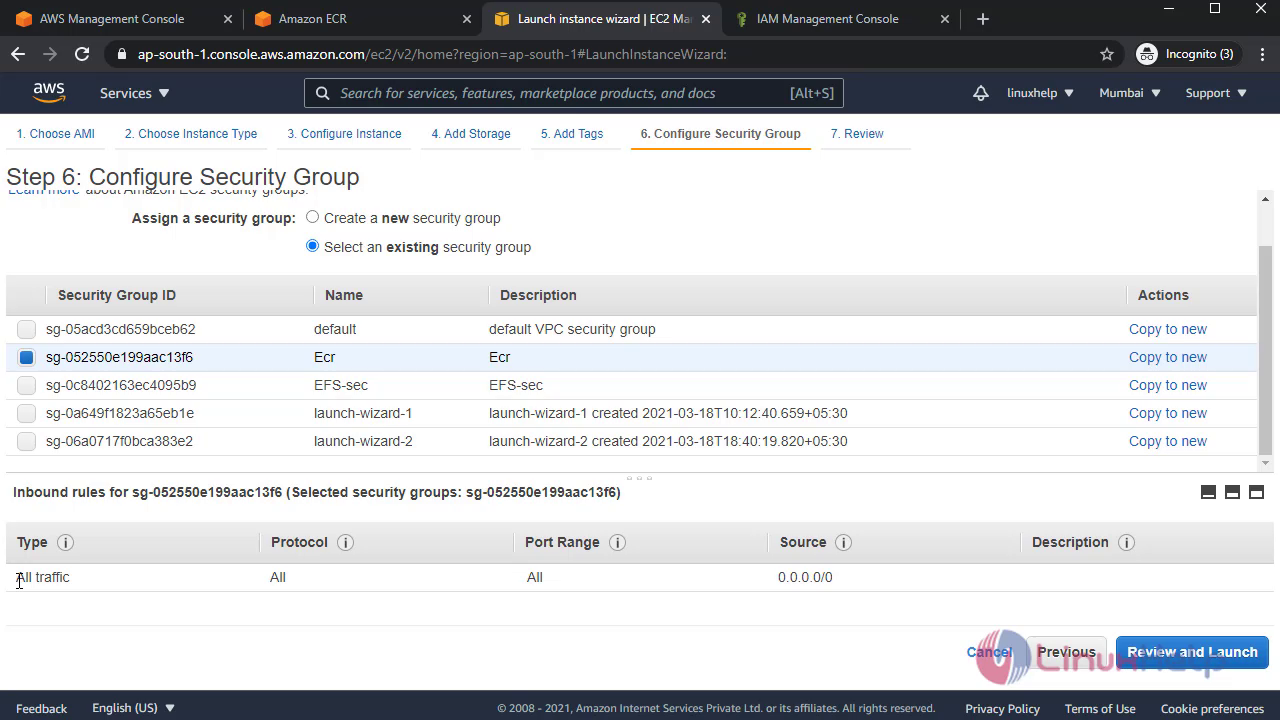The width and height of the screenshot is (1280, 720).
Task: Check the EFS-sec security group box
Action: click(26, 385)
